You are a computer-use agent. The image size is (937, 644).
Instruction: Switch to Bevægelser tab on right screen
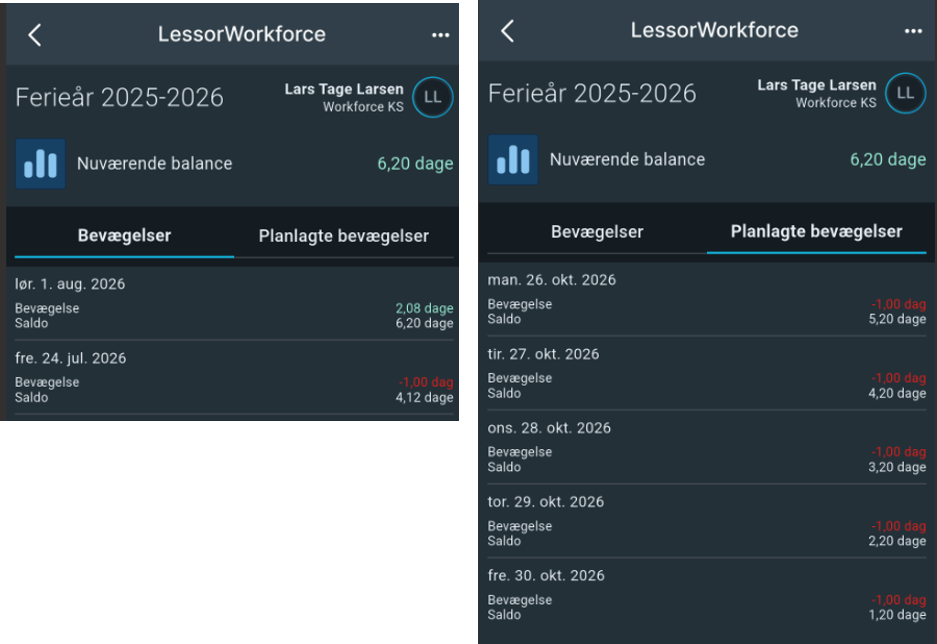tap(597, 232)
